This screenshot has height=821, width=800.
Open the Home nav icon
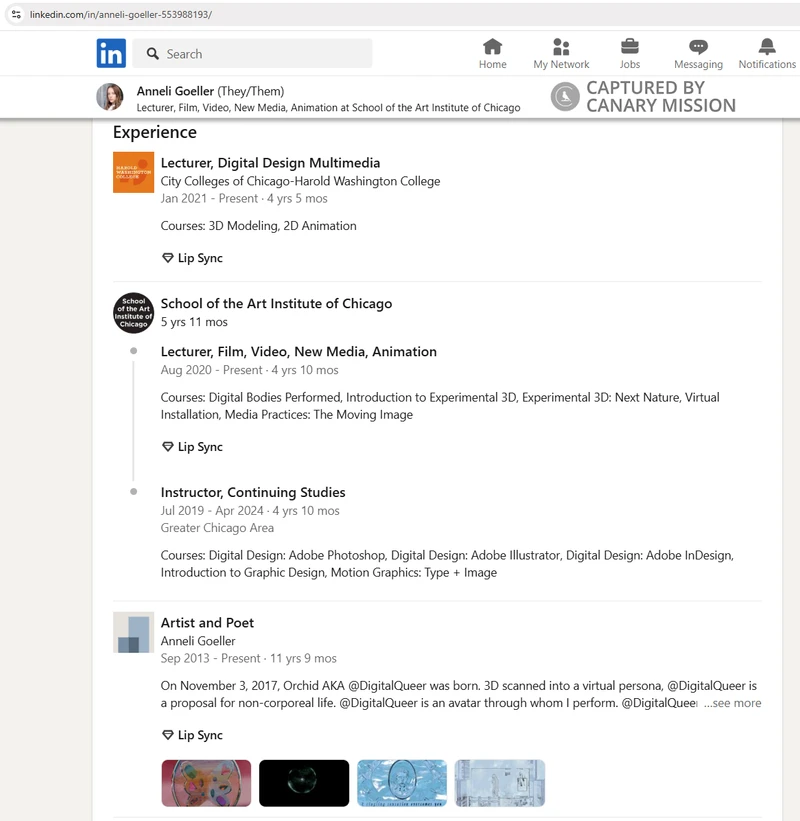pyautogui.click(x=492, y=47)
